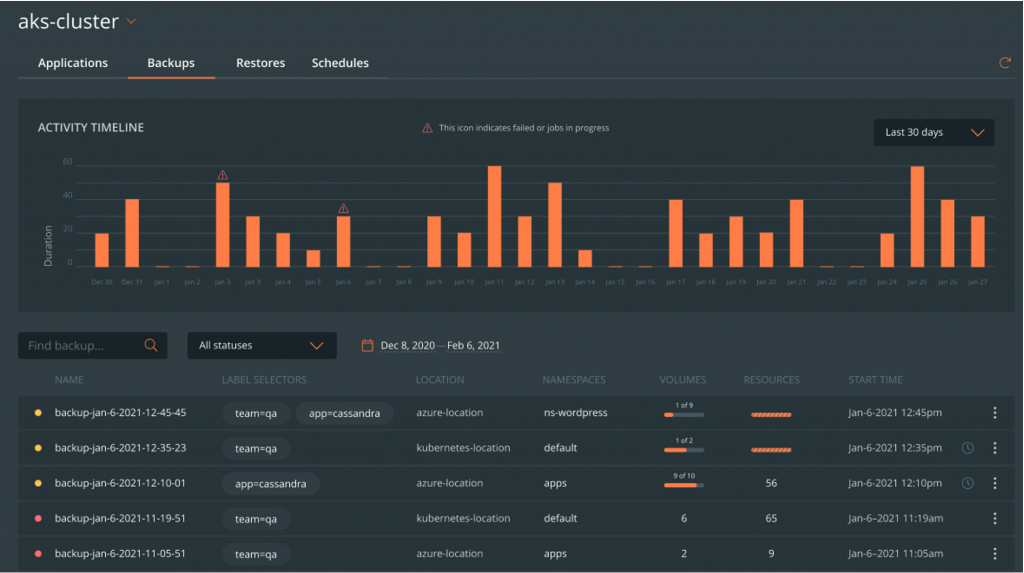Open kebab menu for backup-jan-6-2021-12-45-45
Viewport: 1024px width, 573px height.
(x=994, y=413)
